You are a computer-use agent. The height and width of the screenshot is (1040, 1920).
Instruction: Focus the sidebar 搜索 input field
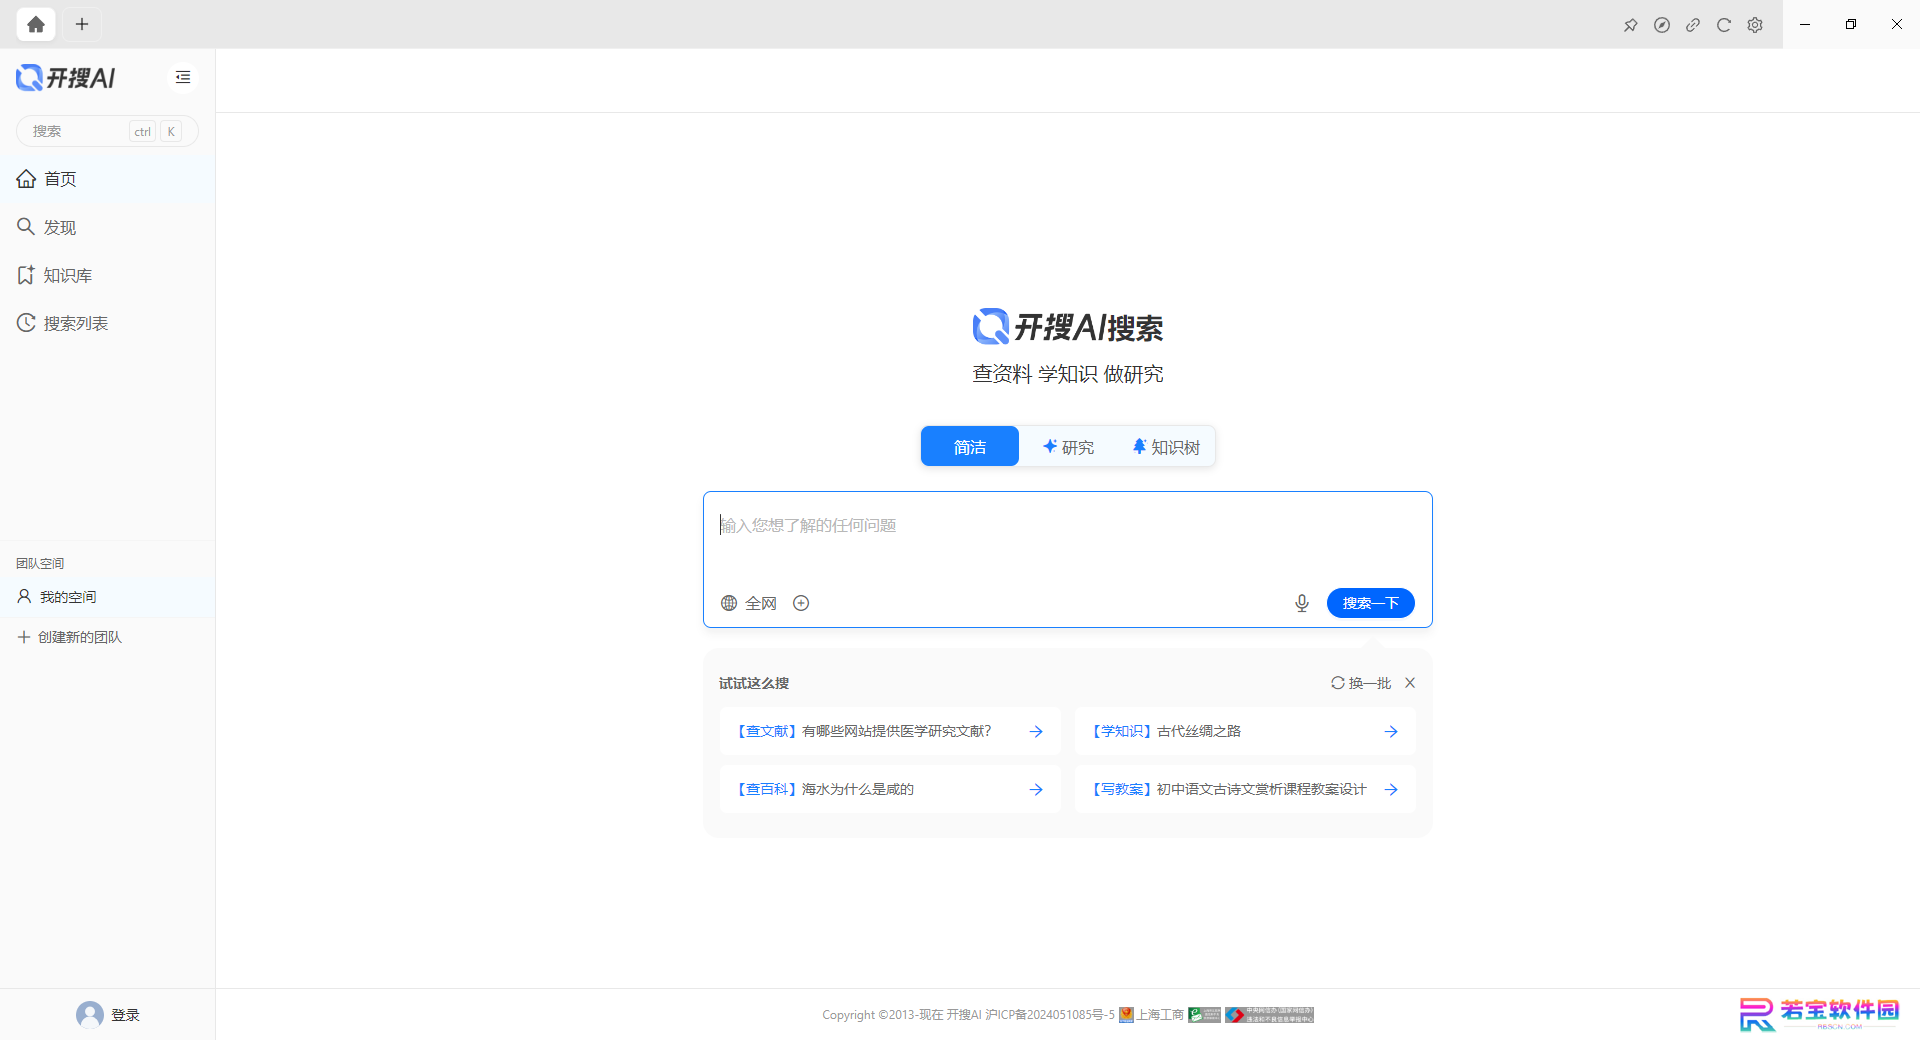107,131
